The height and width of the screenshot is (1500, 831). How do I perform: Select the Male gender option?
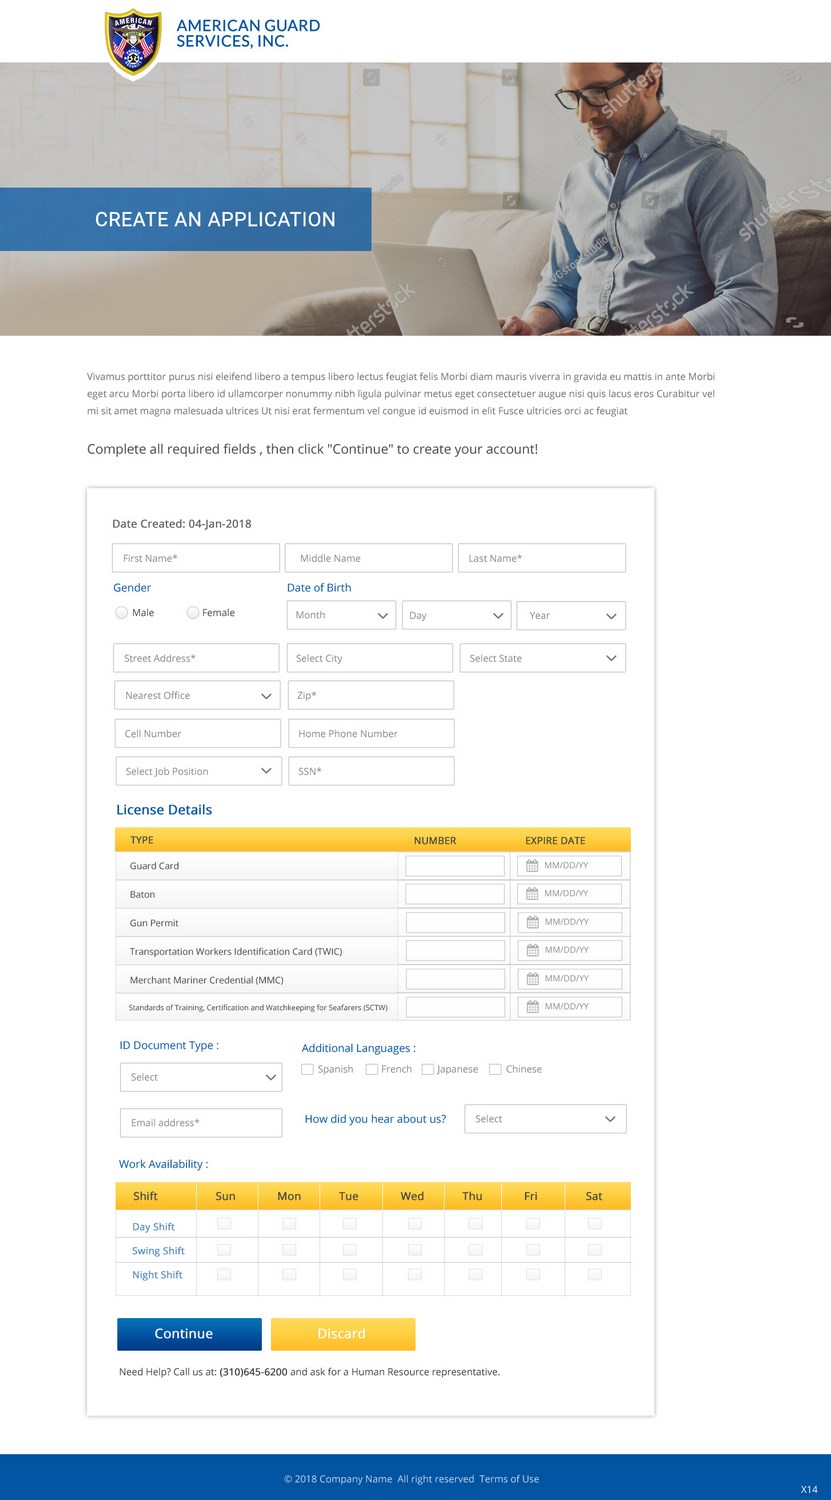coord(122,613)
